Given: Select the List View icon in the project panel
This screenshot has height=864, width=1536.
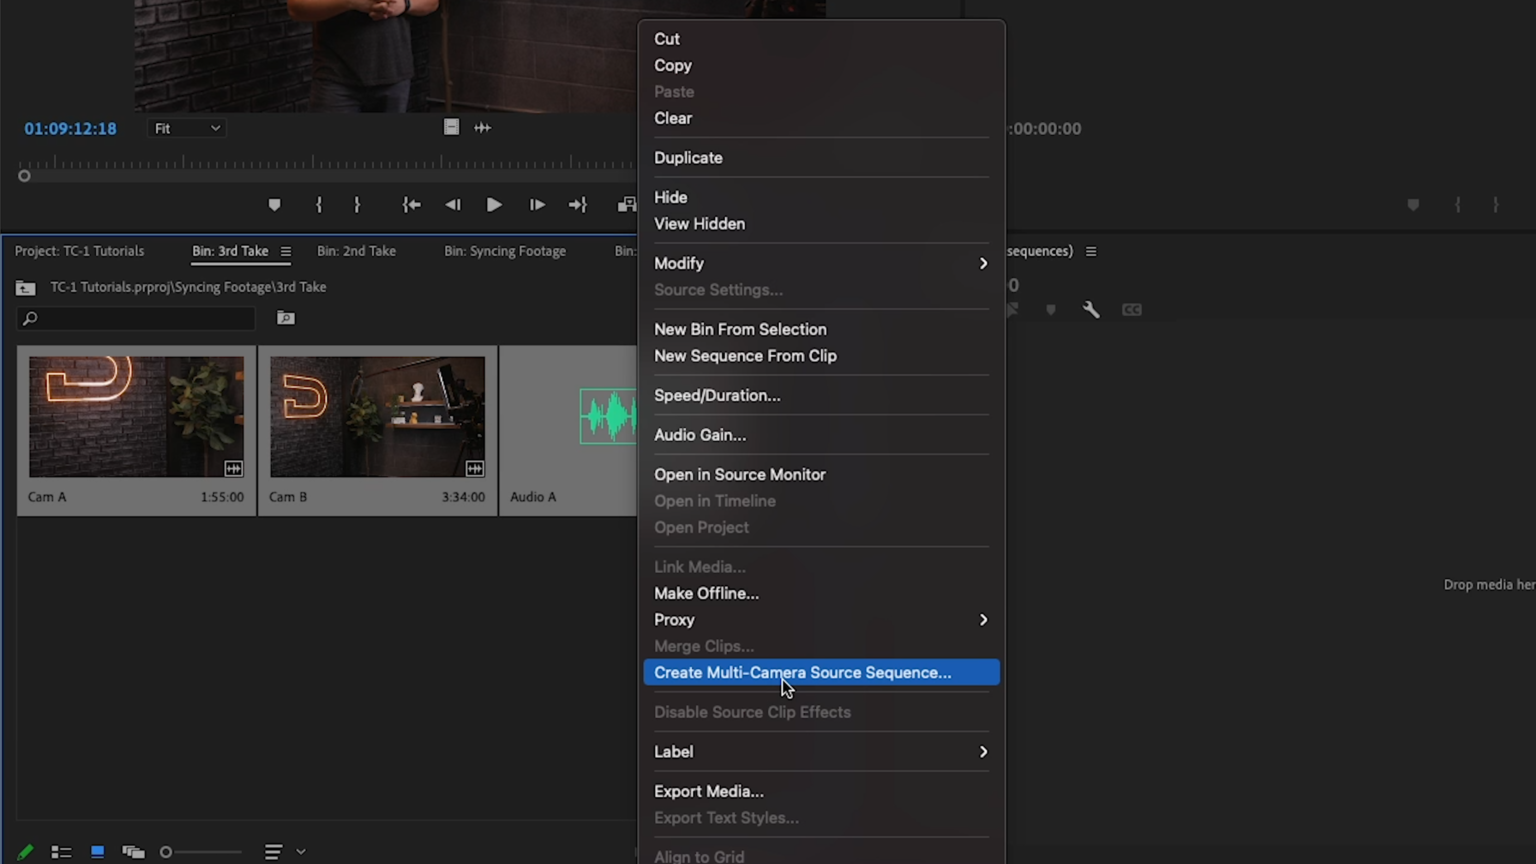Looking at the screenshot, I should coord(61,851).
